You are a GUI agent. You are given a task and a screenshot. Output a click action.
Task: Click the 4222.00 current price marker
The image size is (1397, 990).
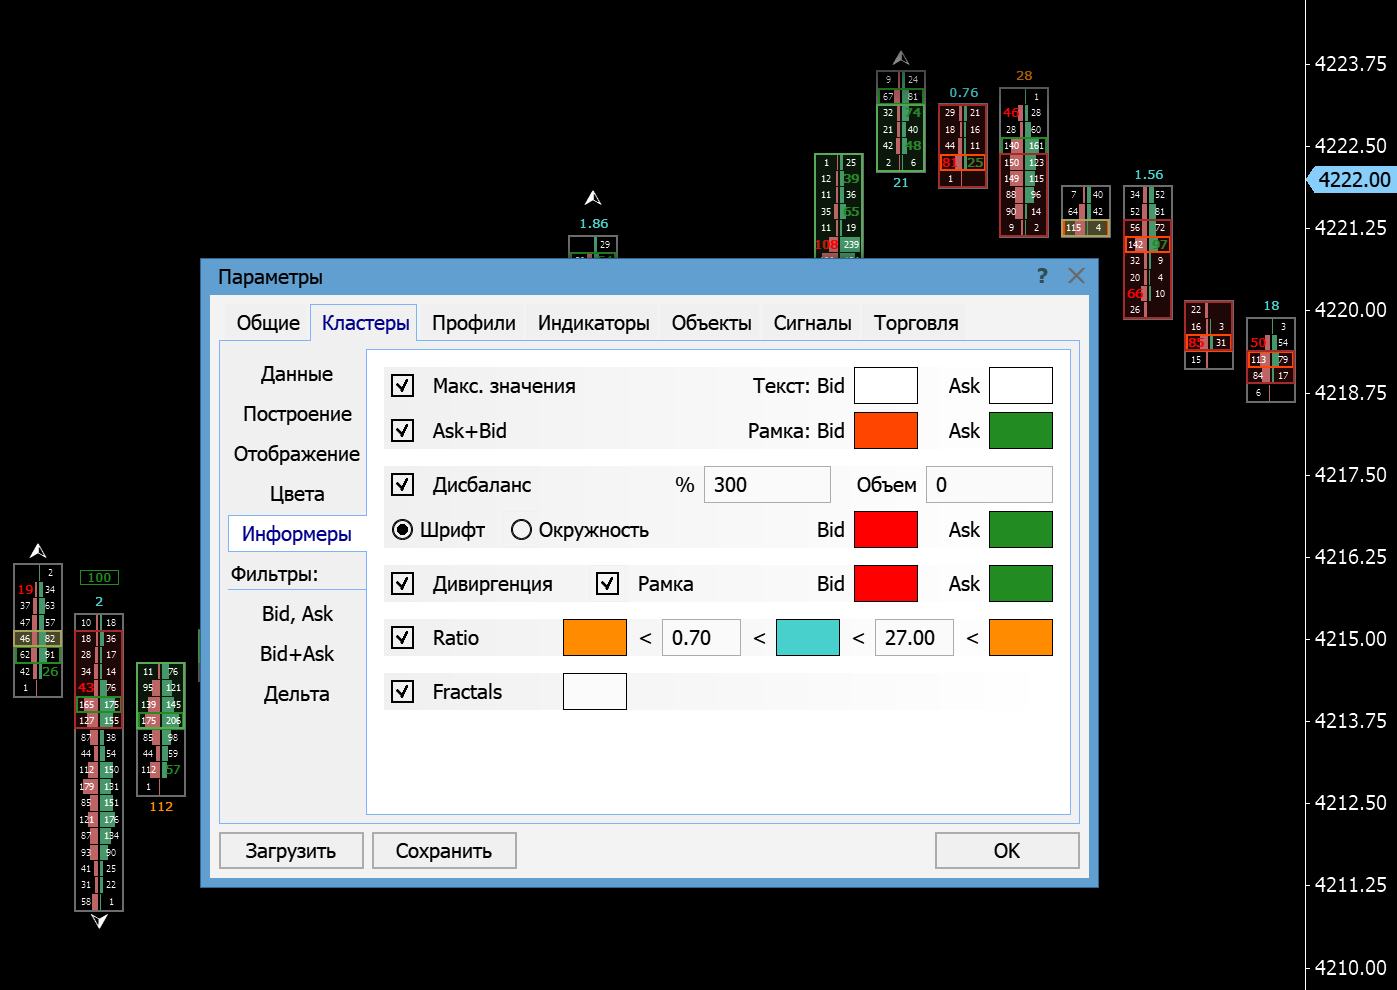pos(1353,180)
